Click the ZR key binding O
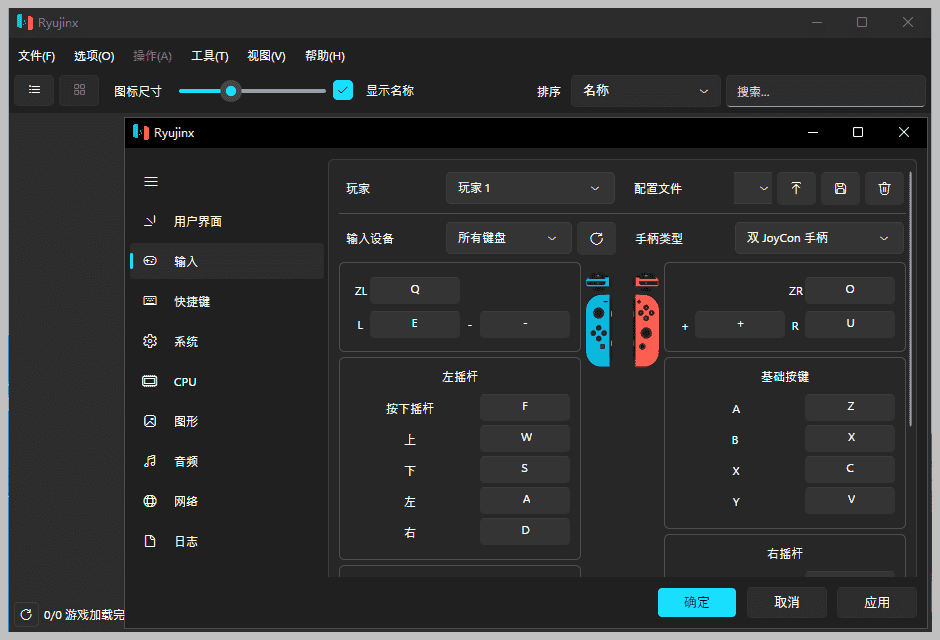This screenshot has height=640, width=940. pyautogui.click(x=850, y=290)
